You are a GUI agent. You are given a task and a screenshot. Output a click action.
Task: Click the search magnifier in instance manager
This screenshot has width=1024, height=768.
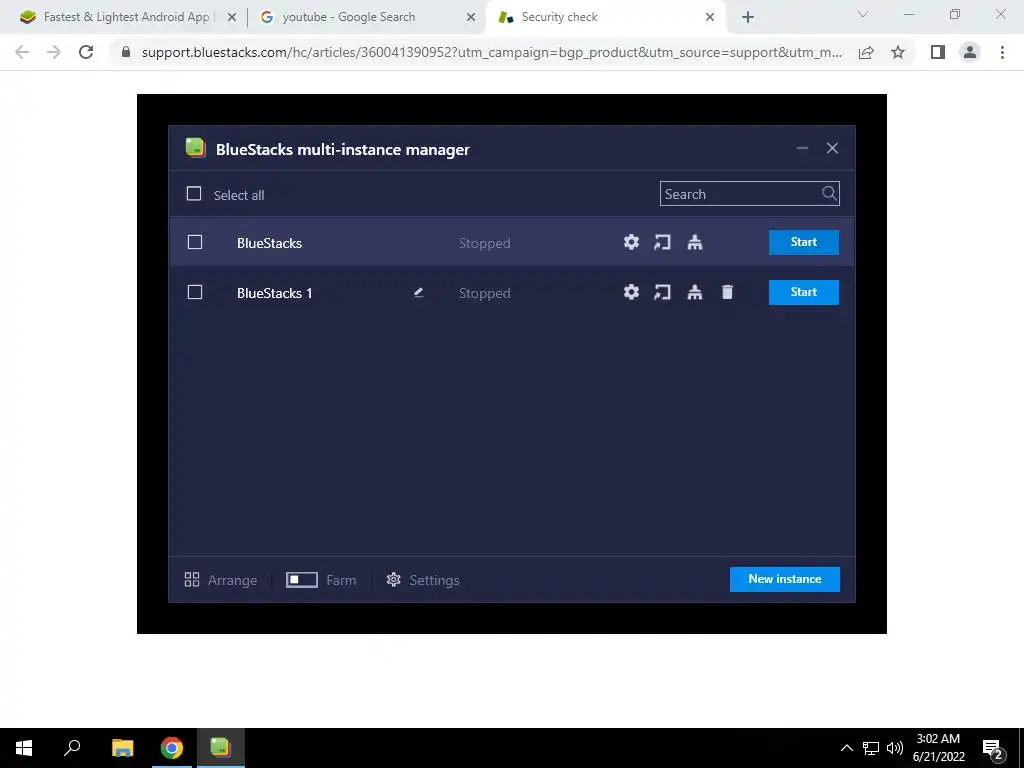tap(829, 193)
